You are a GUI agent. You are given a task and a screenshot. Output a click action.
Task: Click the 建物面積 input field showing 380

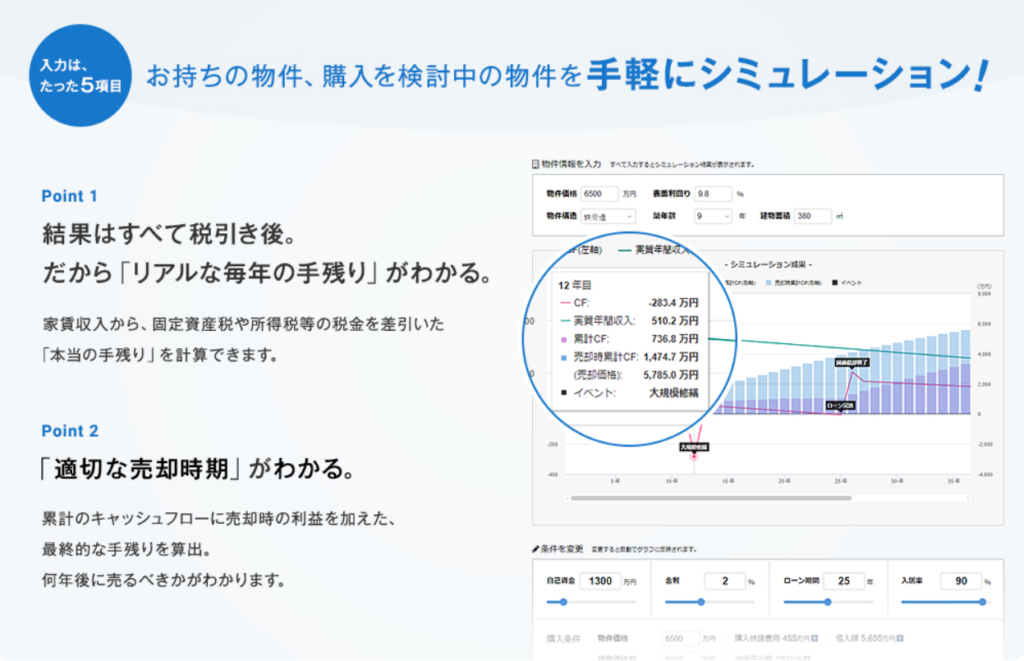point(814,215)
